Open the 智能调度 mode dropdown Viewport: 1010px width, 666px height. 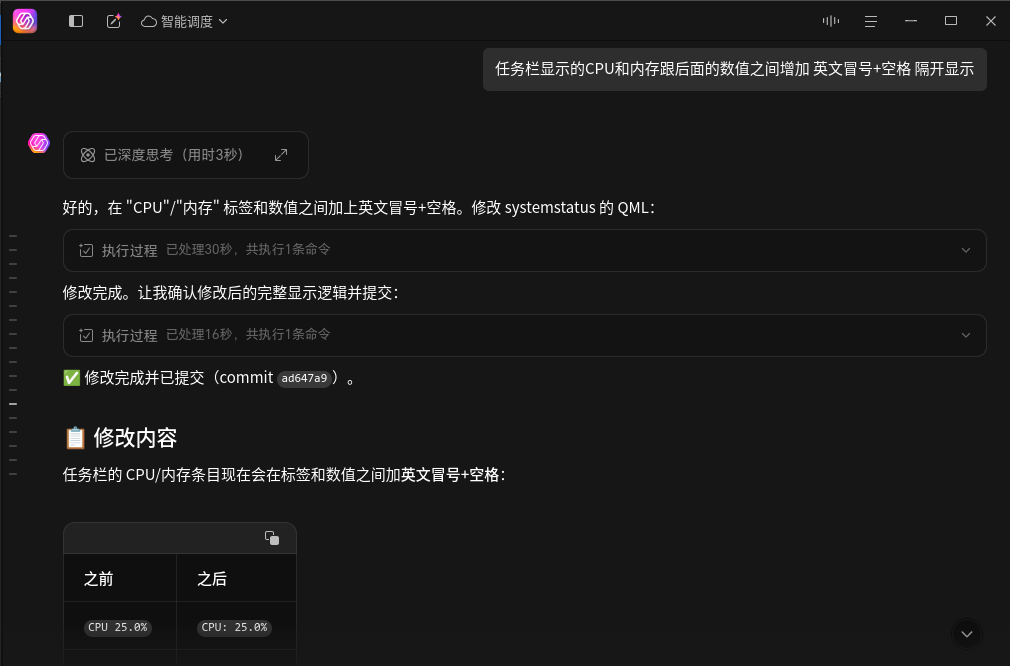pyautogui.click(x=184, y=21)
